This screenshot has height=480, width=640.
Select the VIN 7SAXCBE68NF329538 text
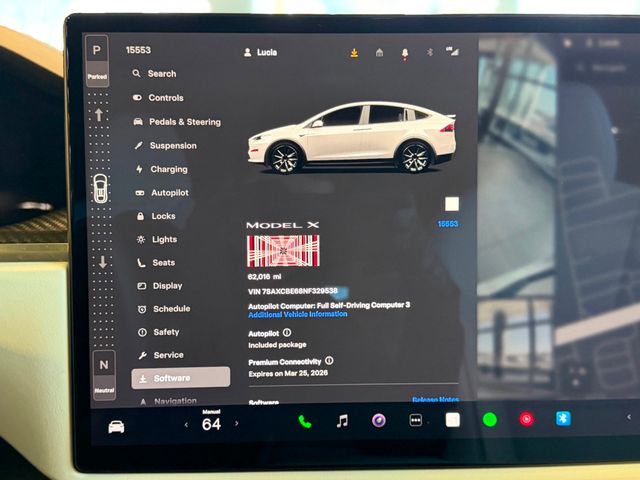(x=293, y=291)
